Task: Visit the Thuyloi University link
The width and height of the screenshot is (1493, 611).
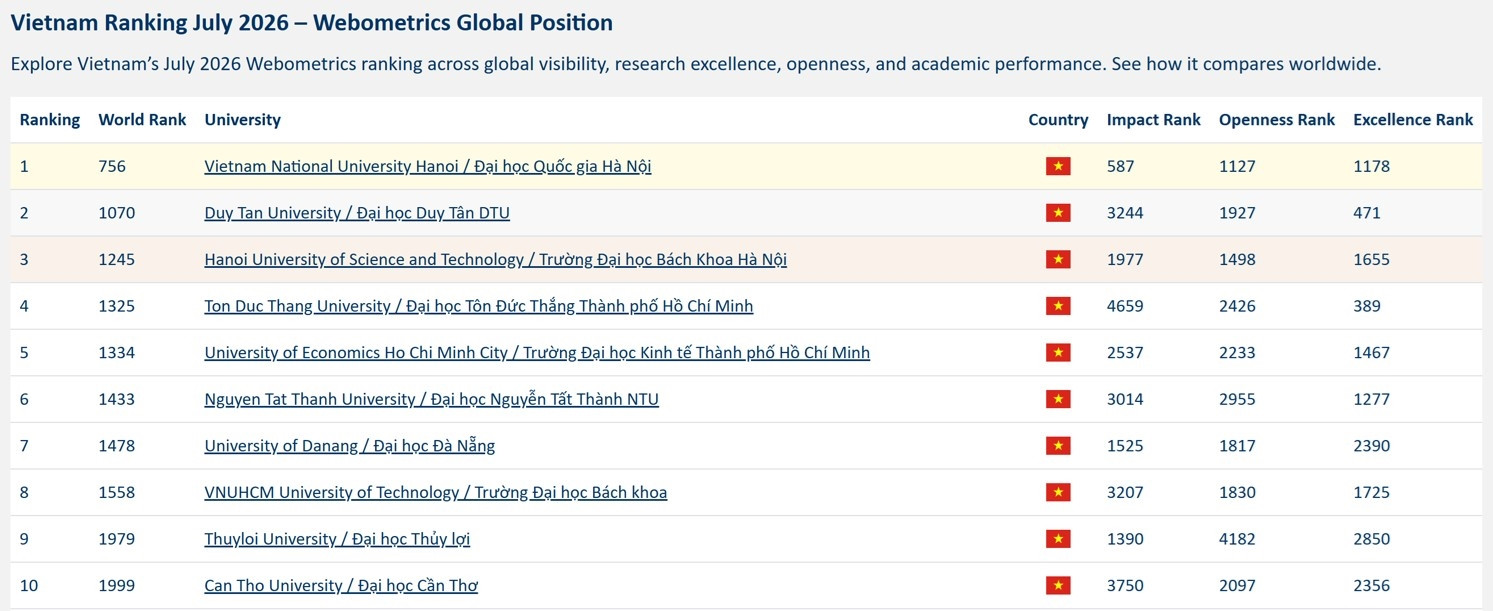Action: 337,539
